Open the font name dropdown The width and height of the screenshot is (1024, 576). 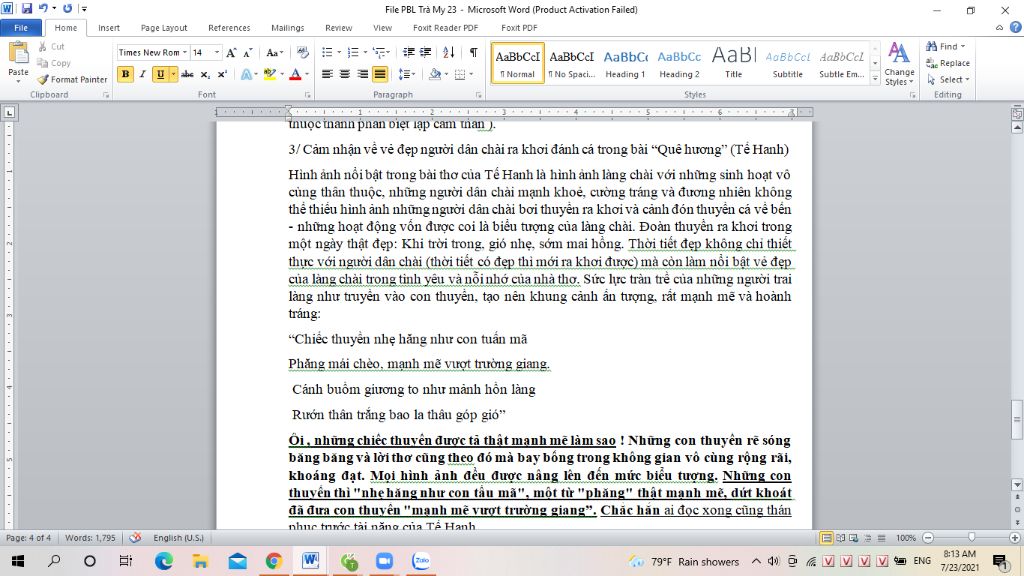click(x=185, y=52)
